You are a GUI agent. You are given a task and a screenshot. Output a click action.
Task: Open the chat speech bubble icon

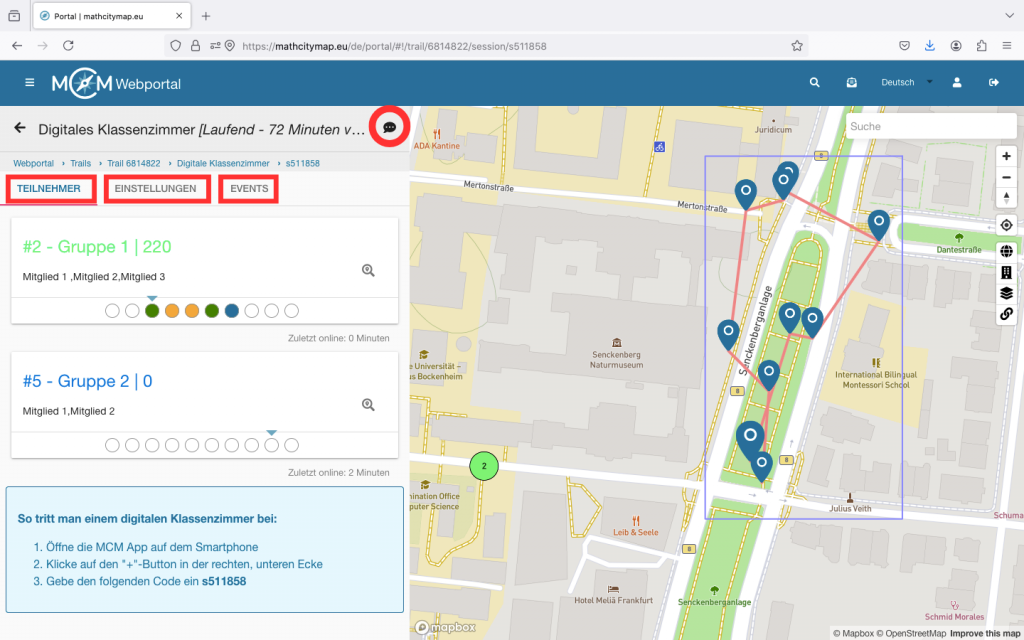click(x=389, y=128)
